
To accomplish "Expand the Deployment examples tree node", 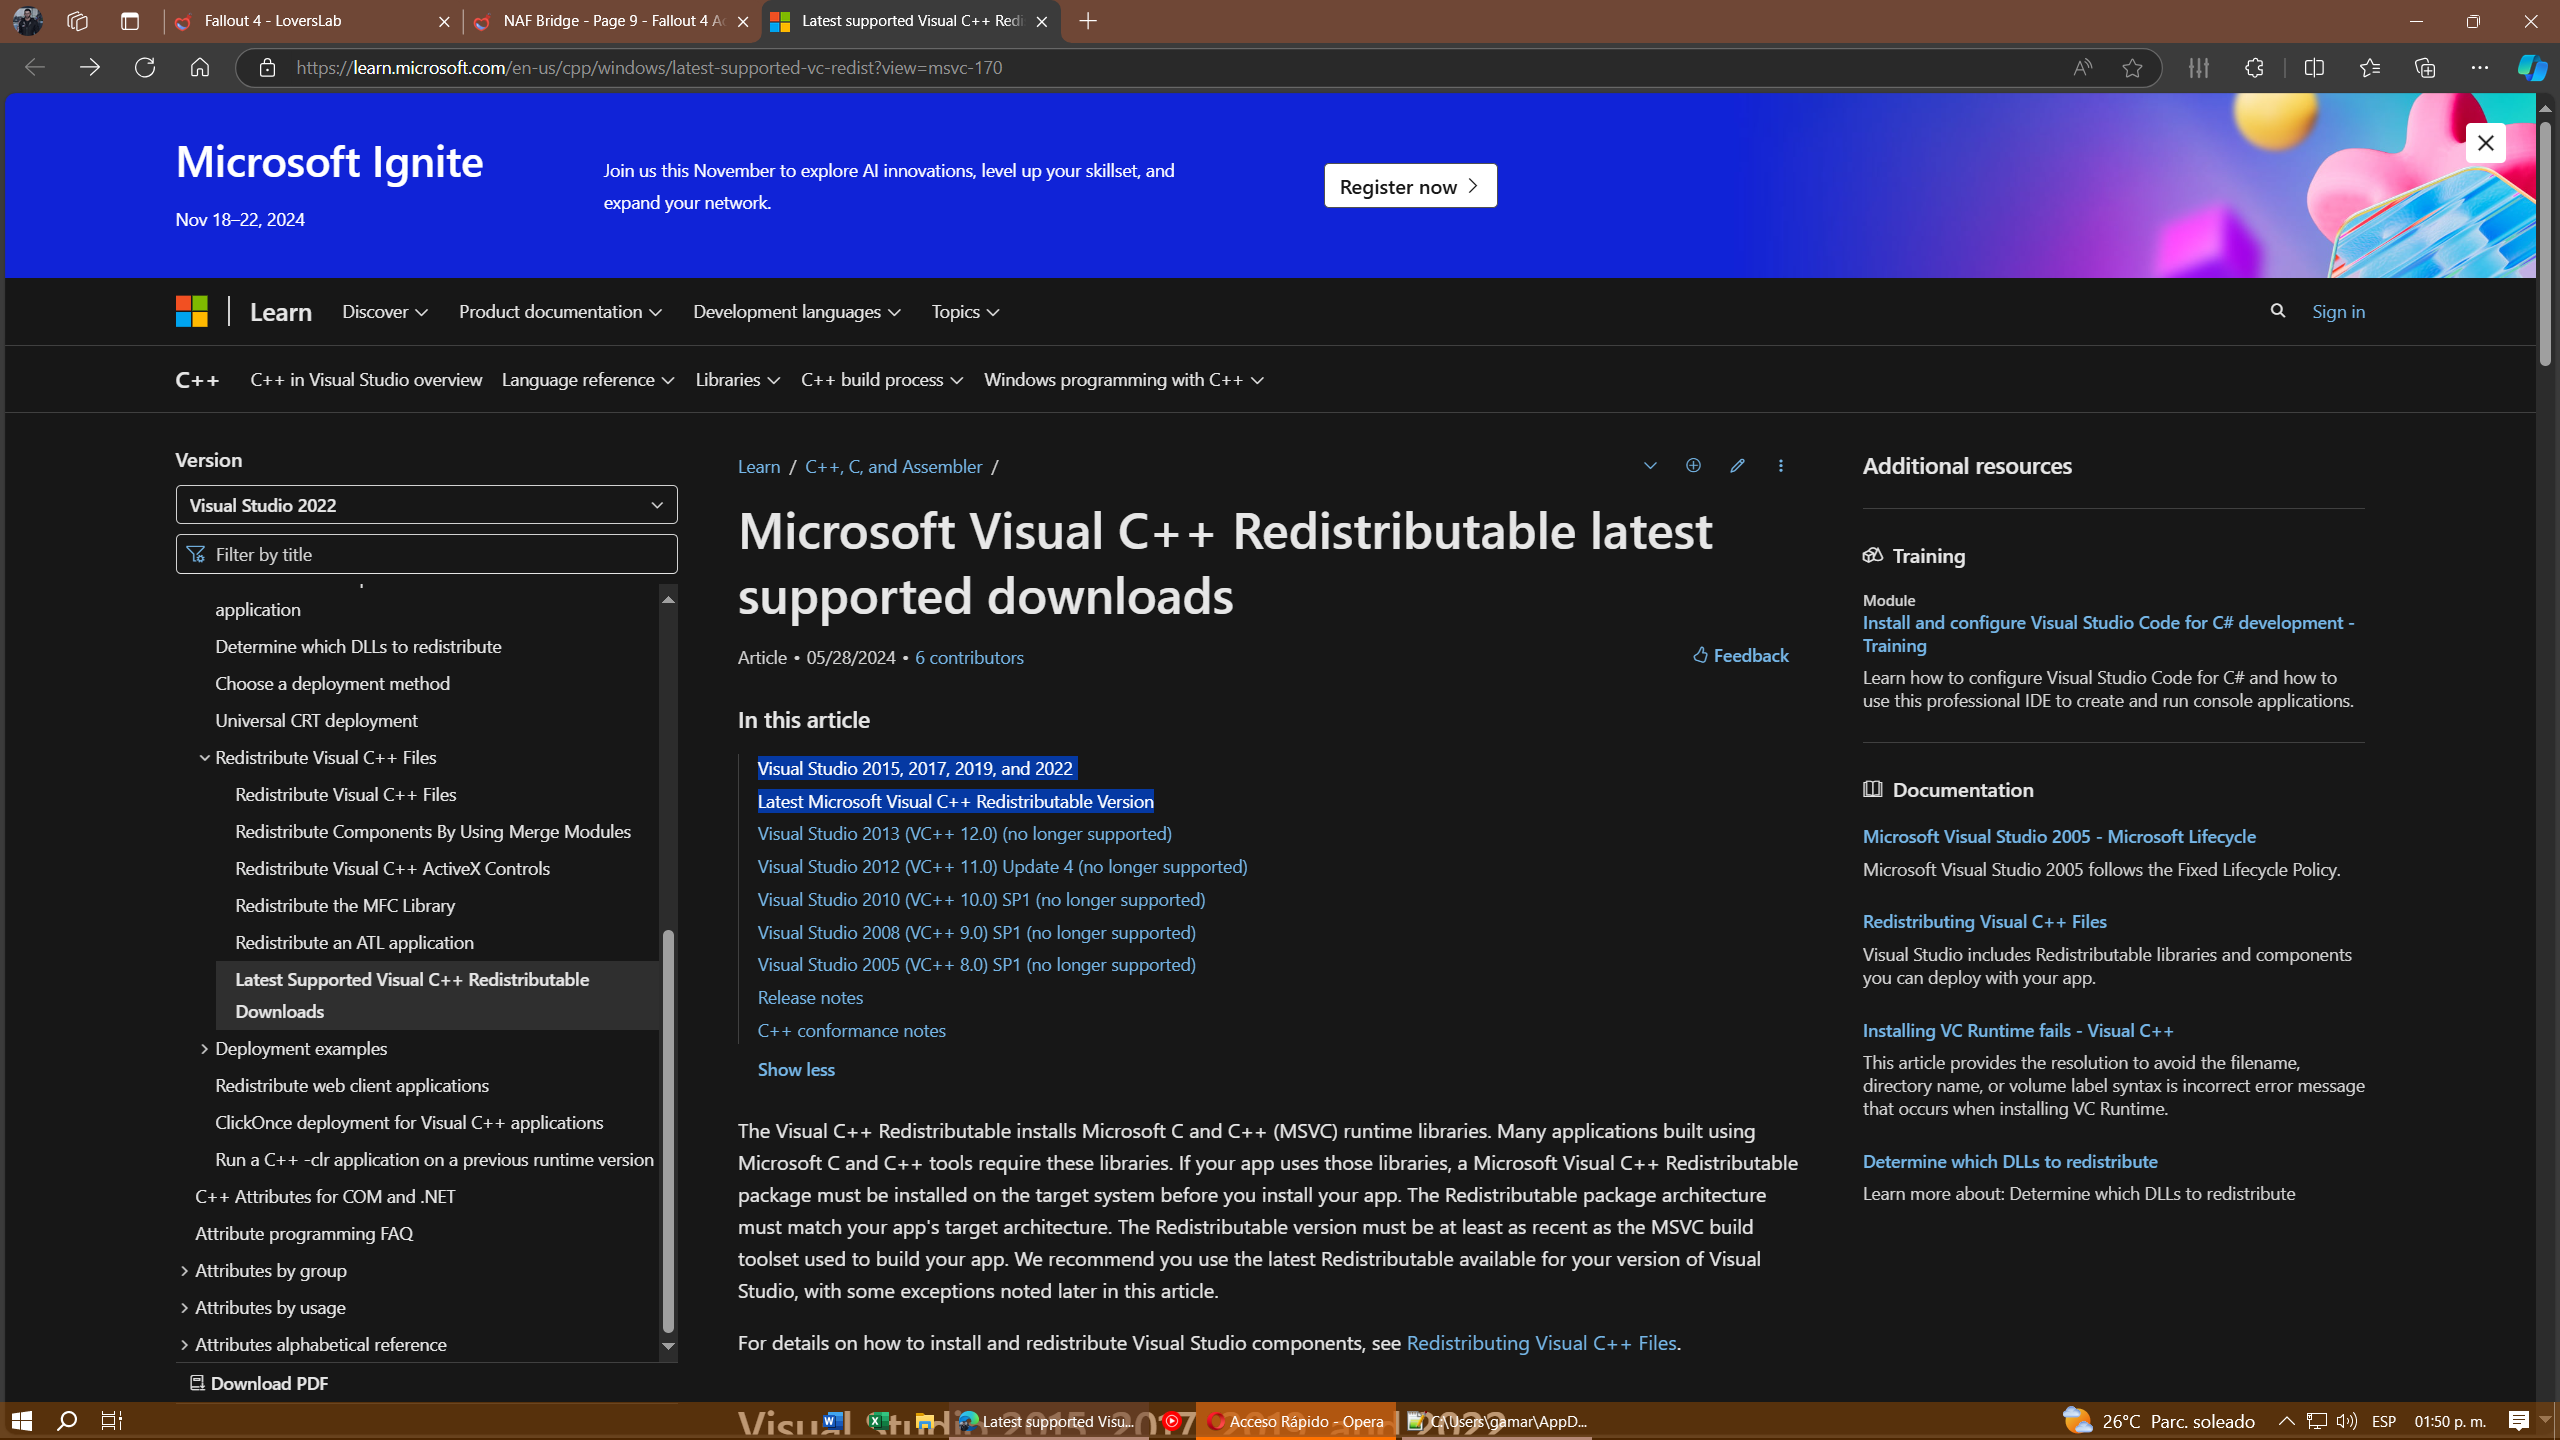I will coord(204,1049).
